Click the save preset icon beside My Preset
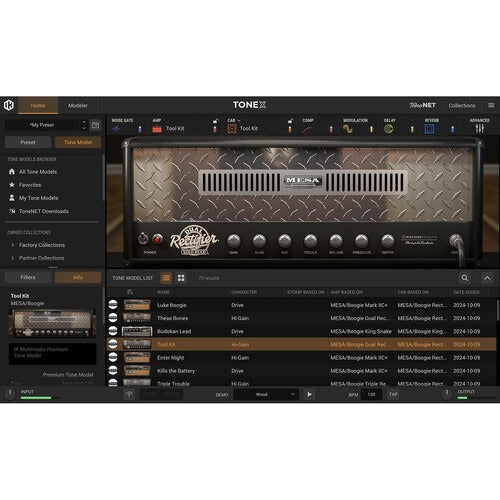This screenshot has height=500, width=500. click(x=96, y=125)
